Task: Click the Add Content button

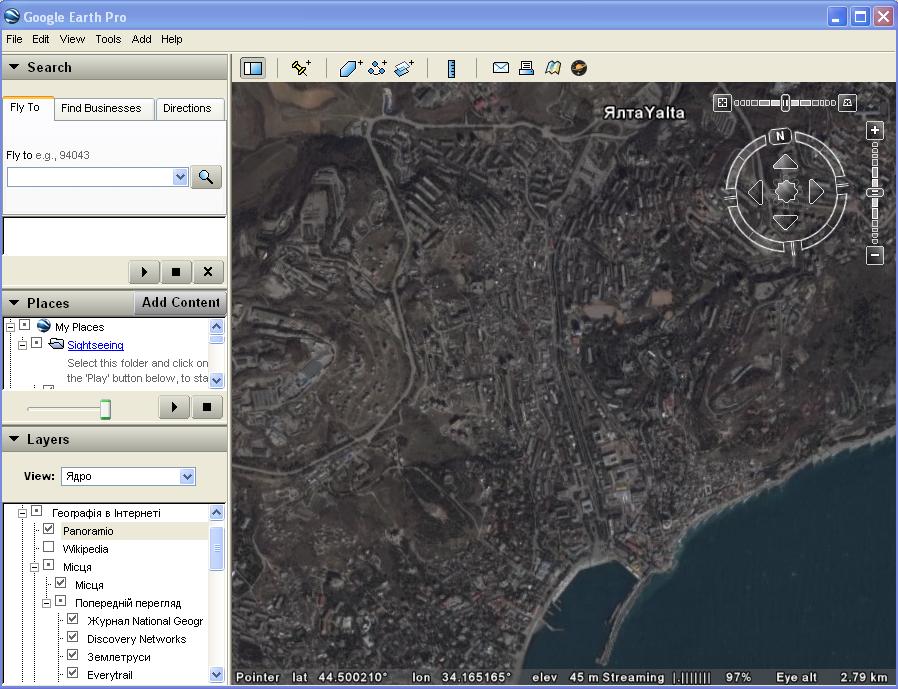Action: click(x=180, y=302)
